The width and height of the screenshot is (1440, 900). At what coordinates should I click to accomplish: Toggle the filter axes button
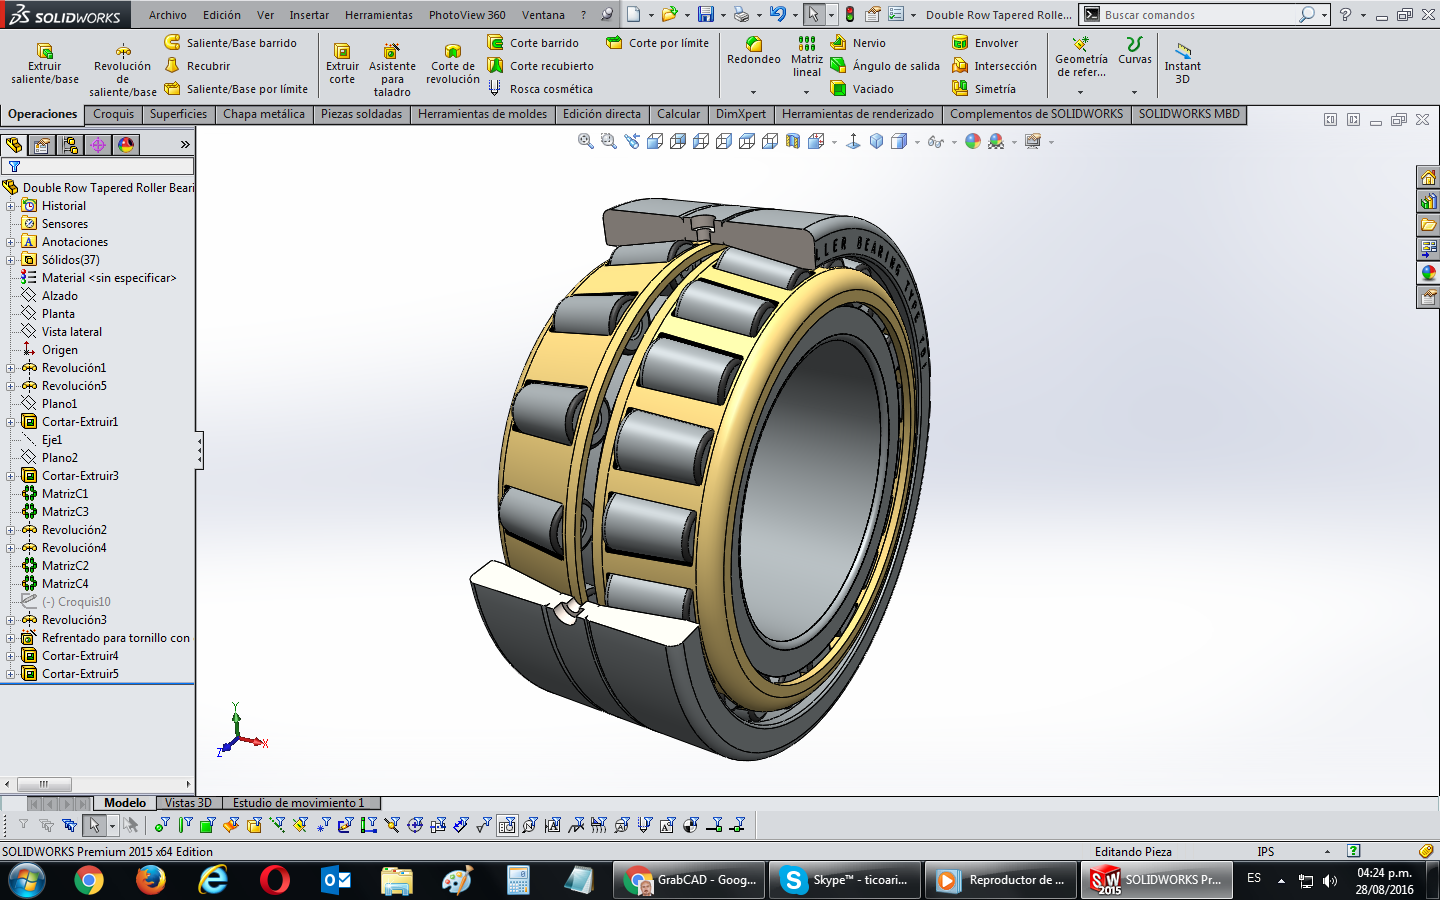(x=277, y=825)
